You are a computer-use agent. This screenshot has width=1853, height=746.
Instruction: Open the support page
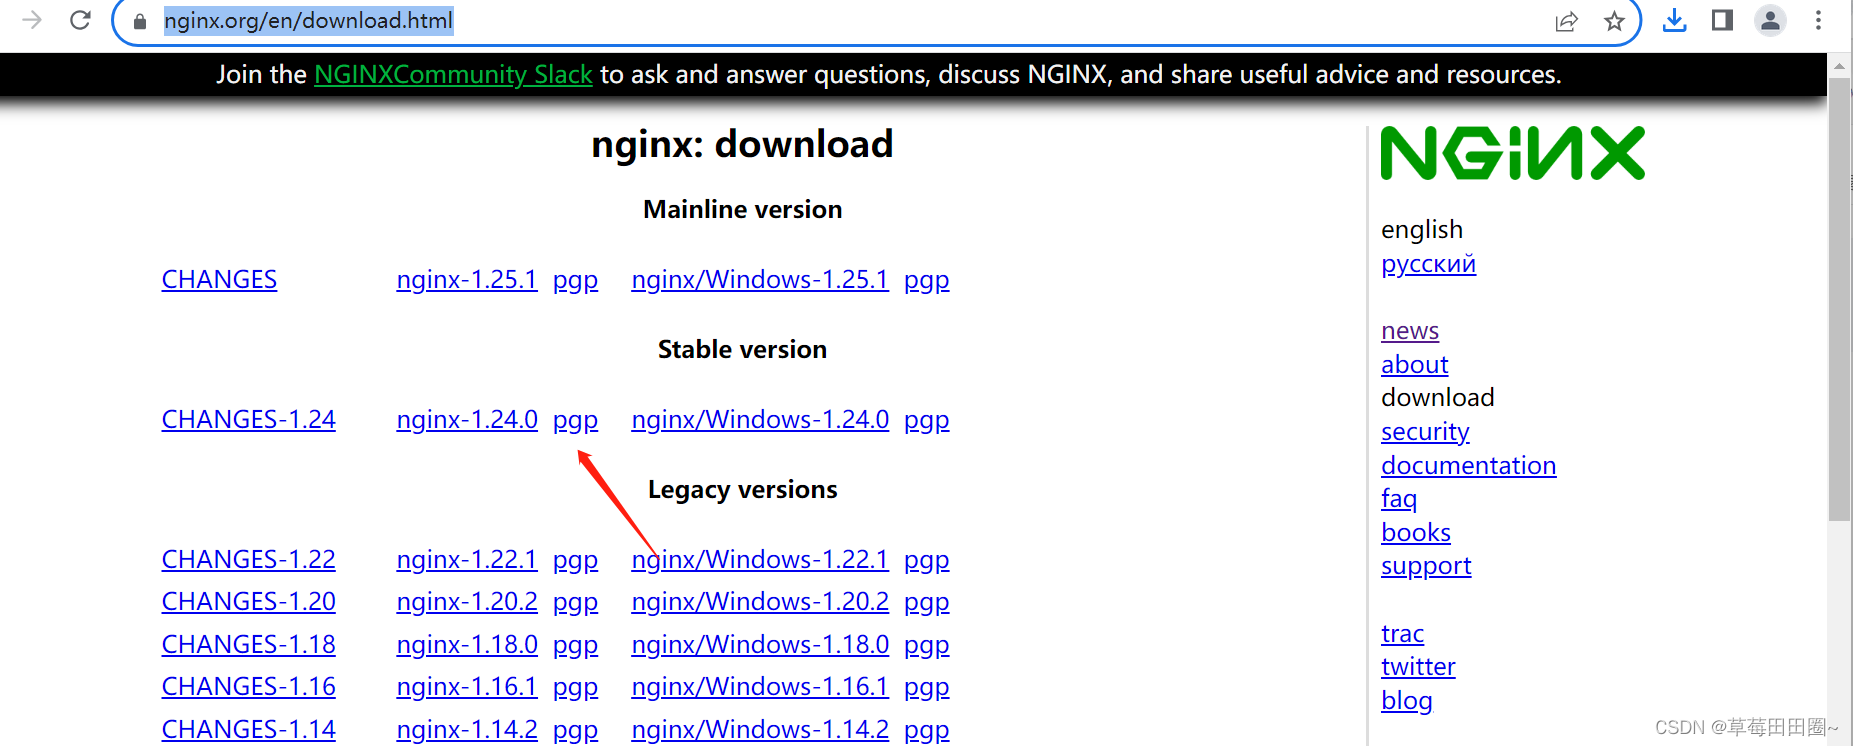(1426, 567)
